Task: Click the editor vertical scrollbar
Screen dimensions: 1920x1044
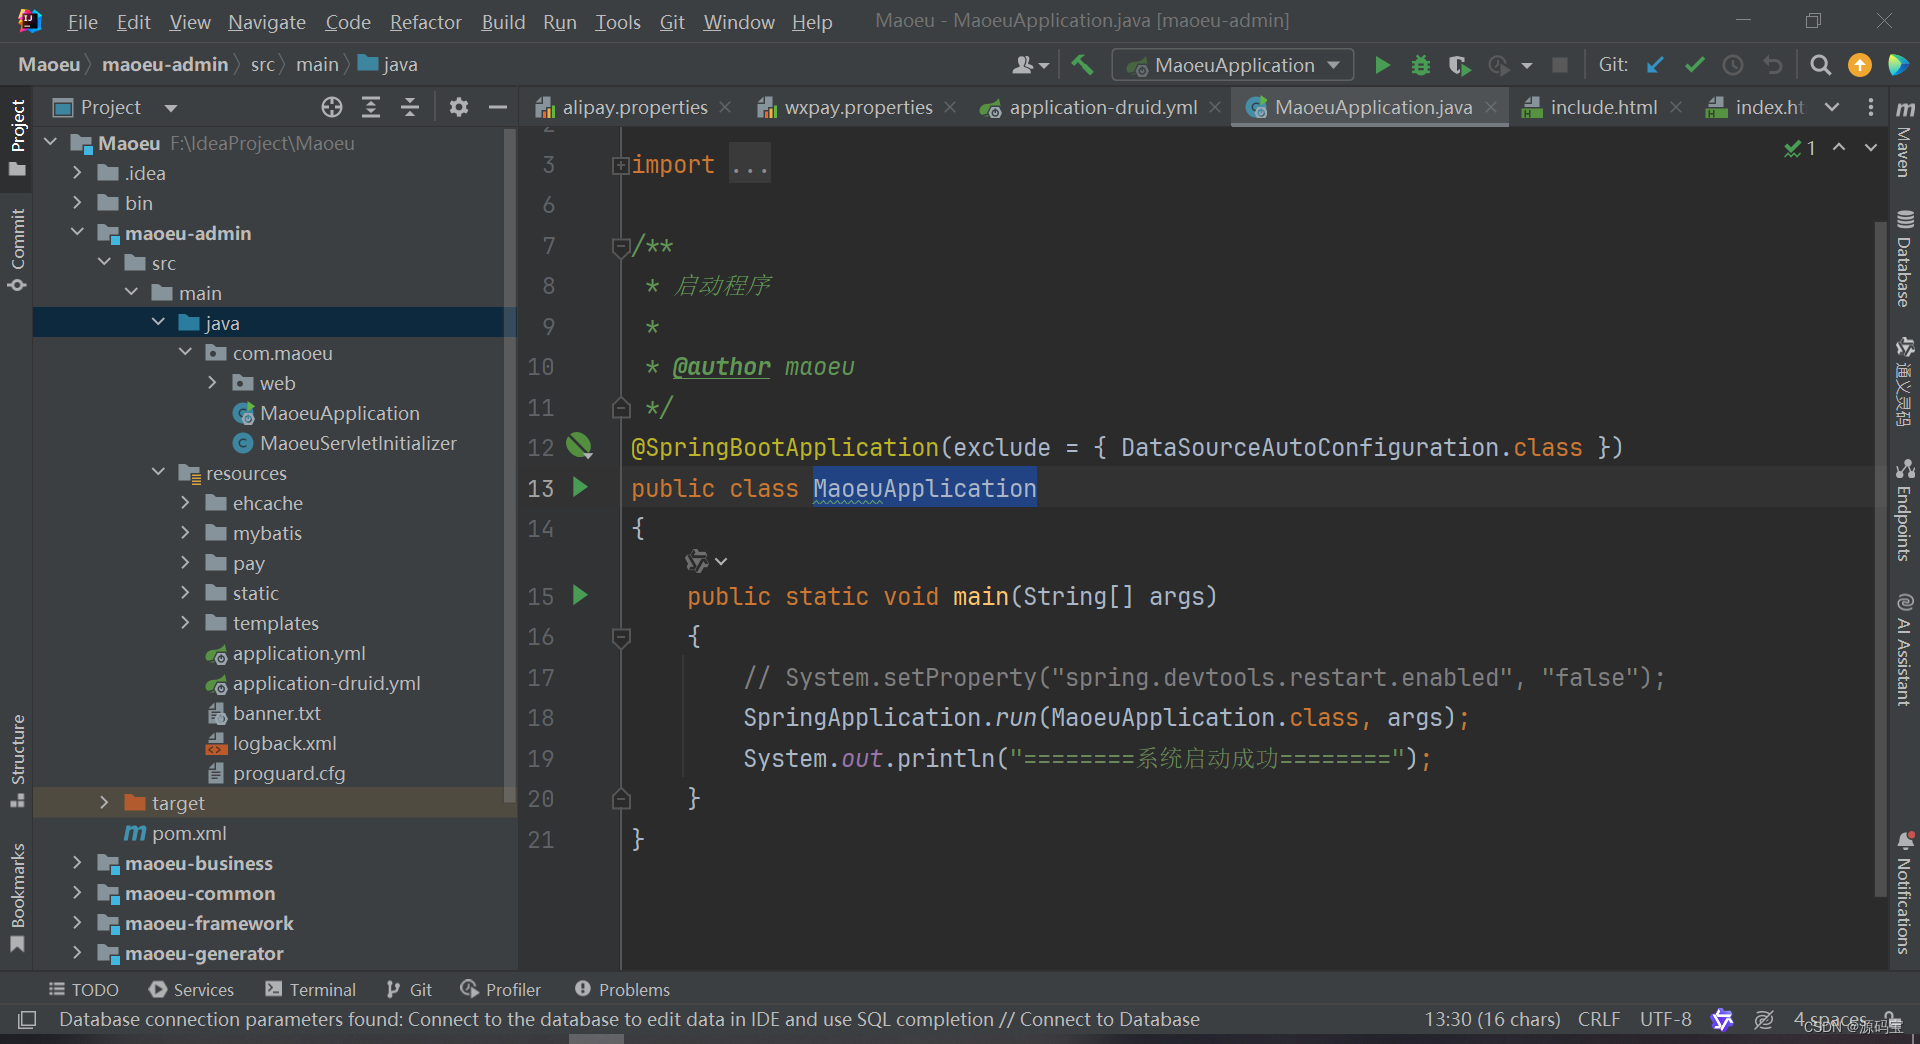Action: 1879,560
